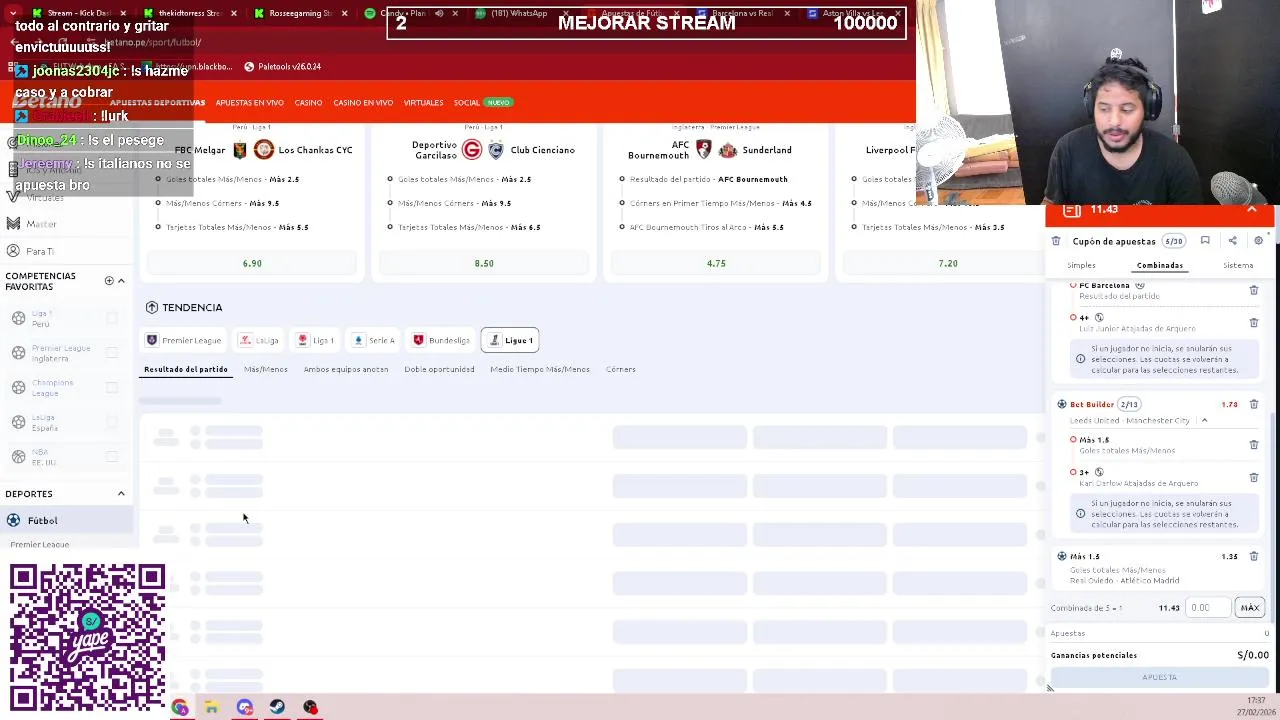Toggle NBA EE. UU. favorite checkbox
The width and height of the screenshot is (1280, 720).
[112, 456]
